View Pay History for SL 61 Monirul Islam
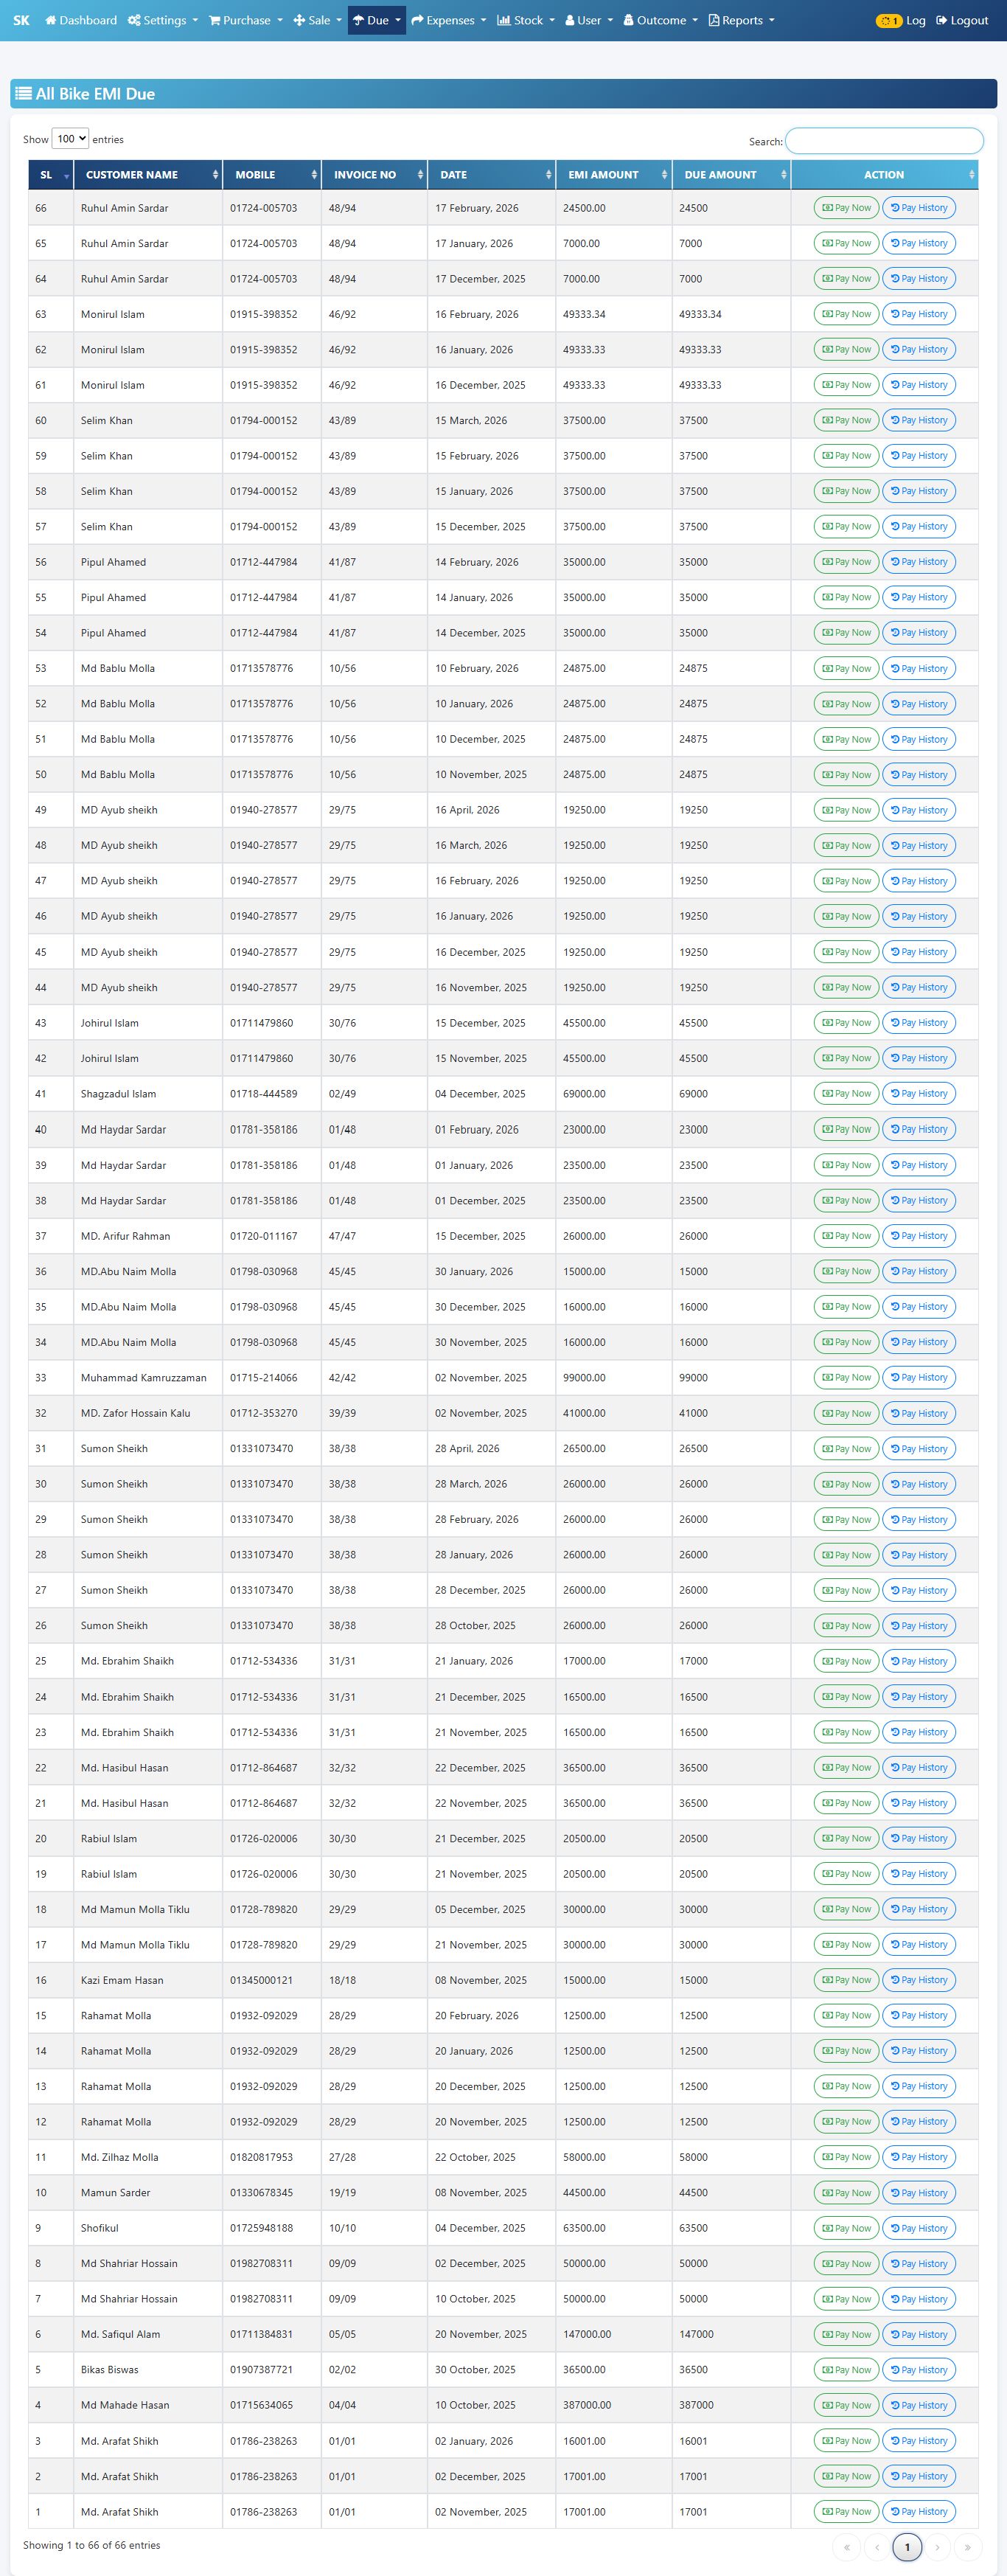 [919, 385]
